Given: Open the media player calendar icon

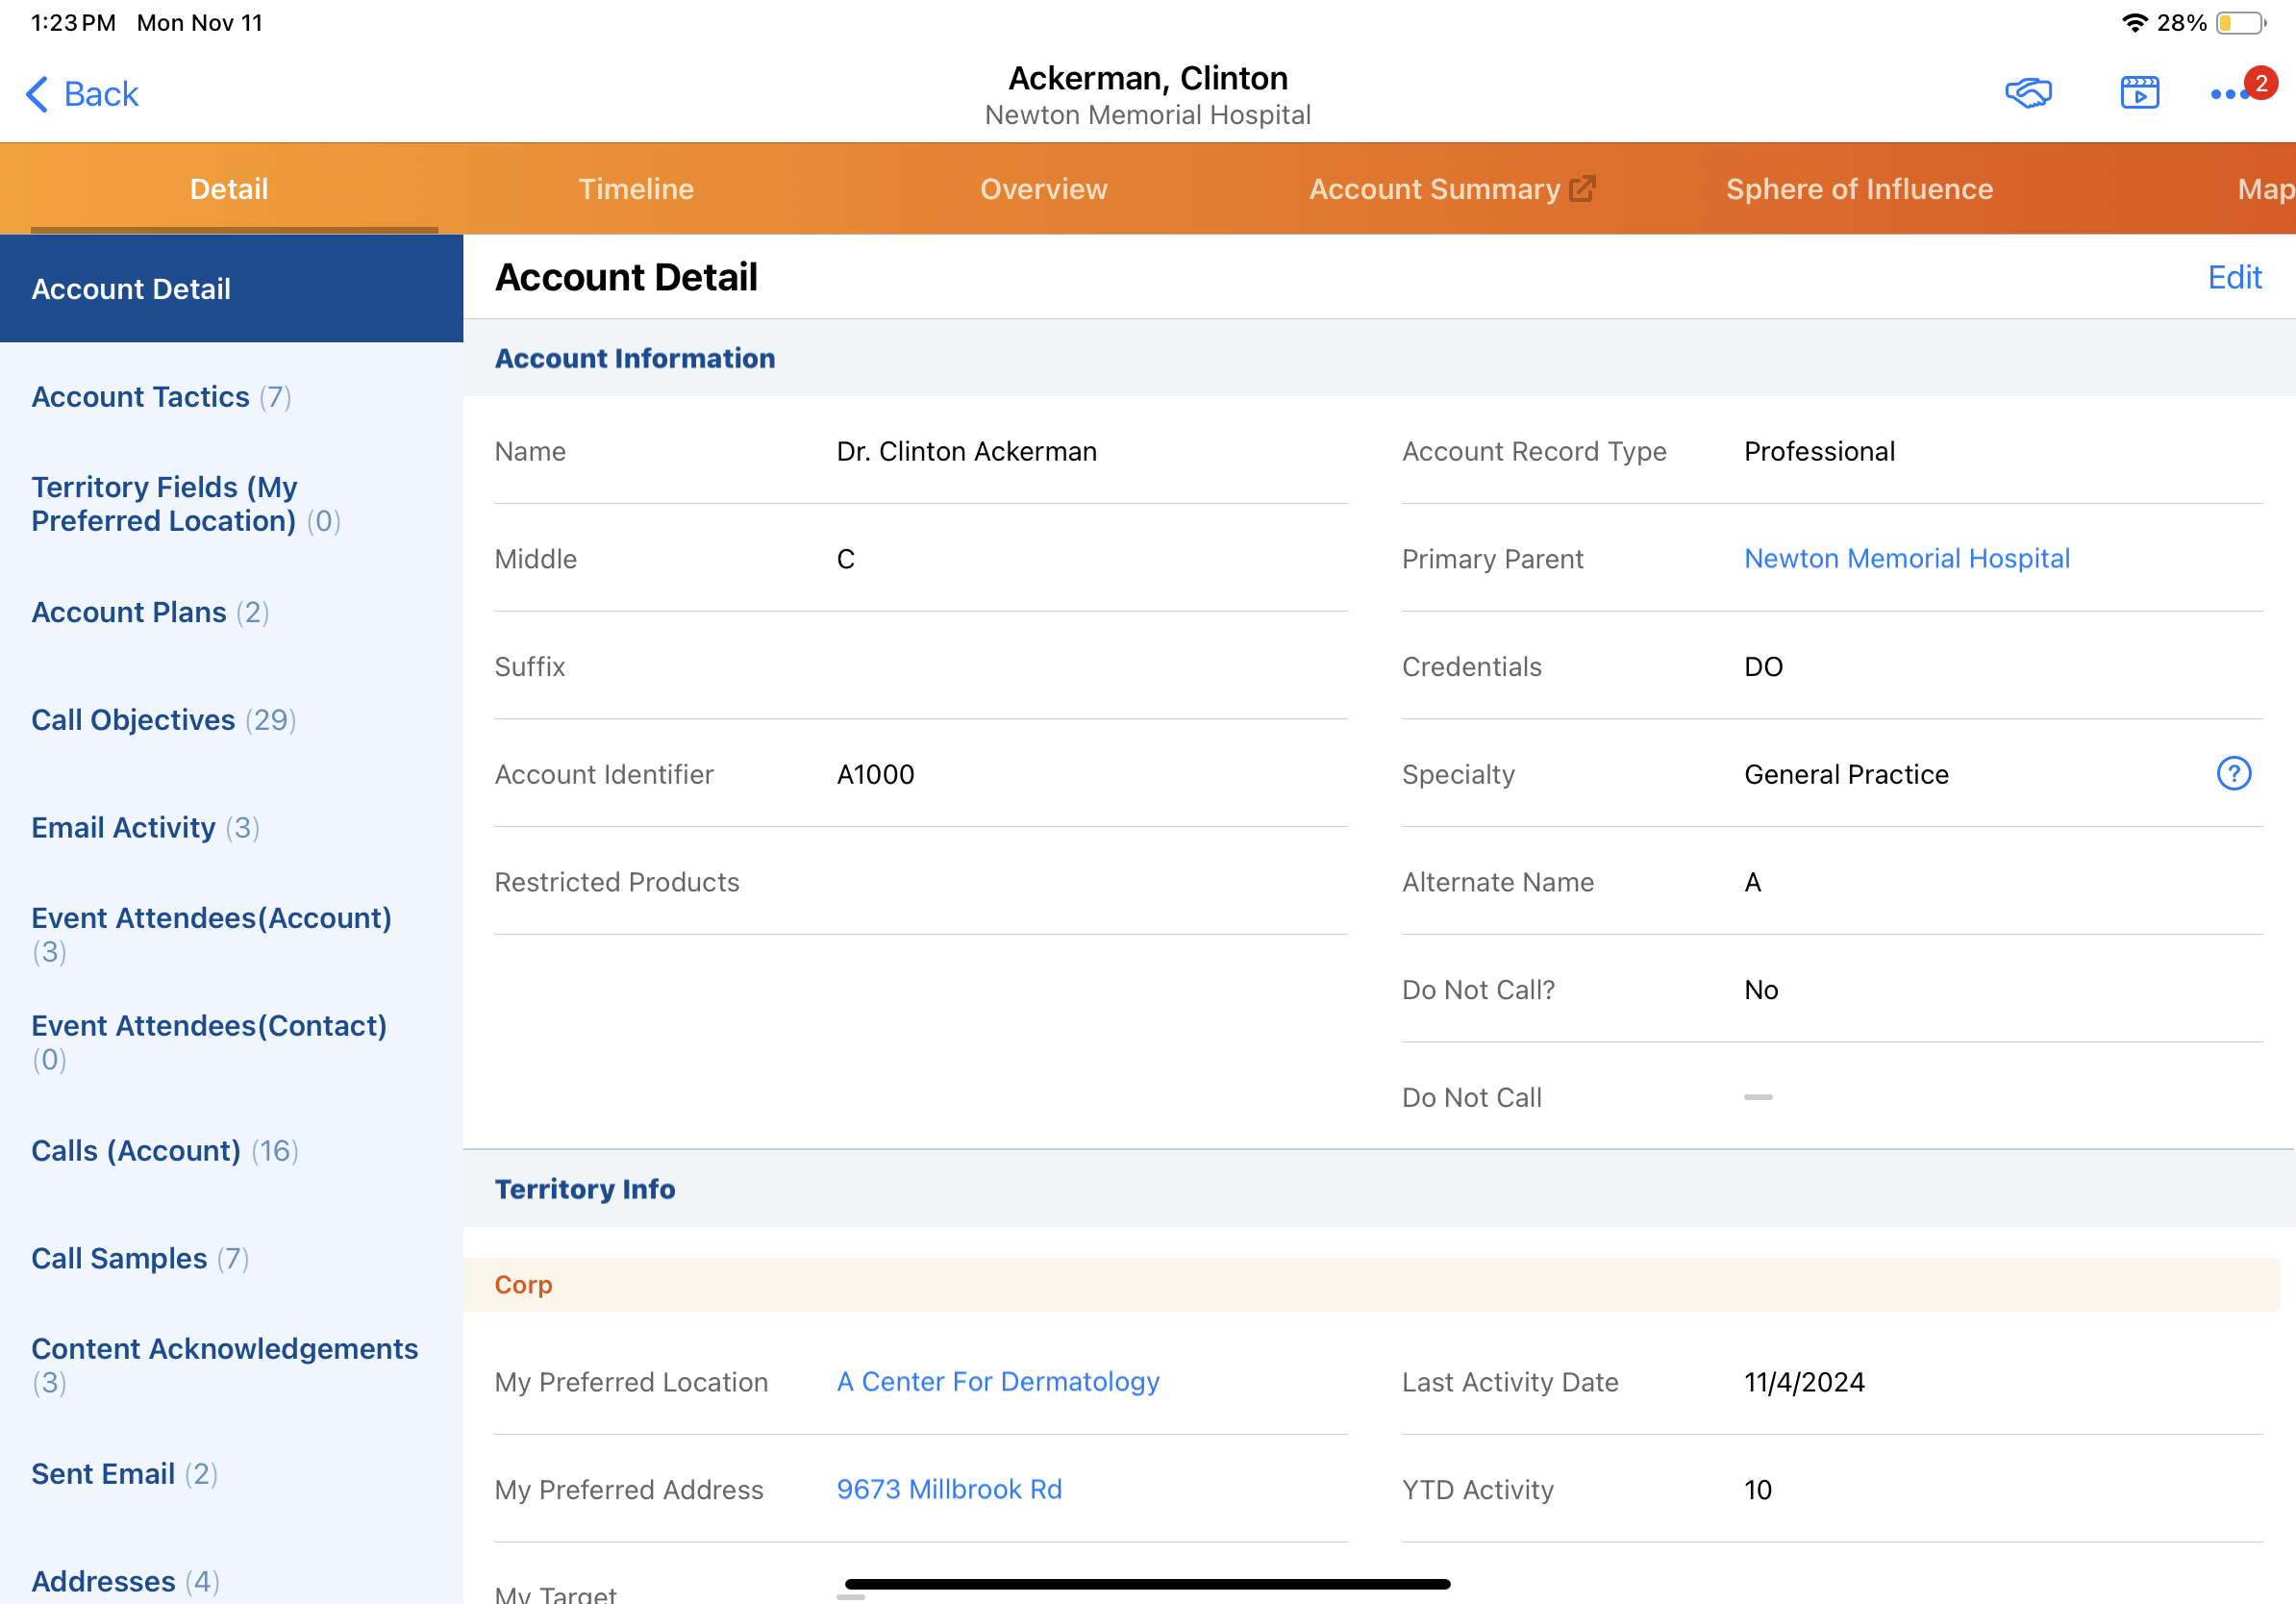Looking at the screenshot, I should click(2139, 93).
